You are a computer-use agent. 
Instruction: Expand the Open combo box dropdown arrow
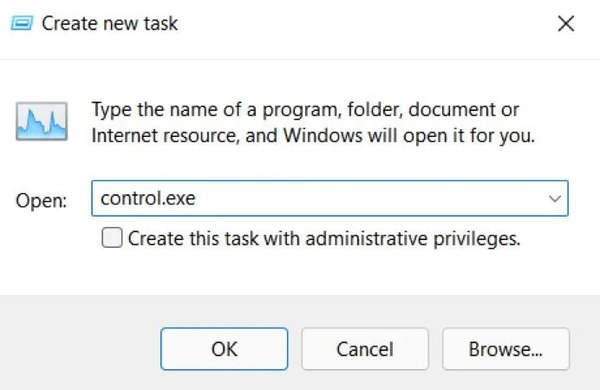[x=554, y=198]
